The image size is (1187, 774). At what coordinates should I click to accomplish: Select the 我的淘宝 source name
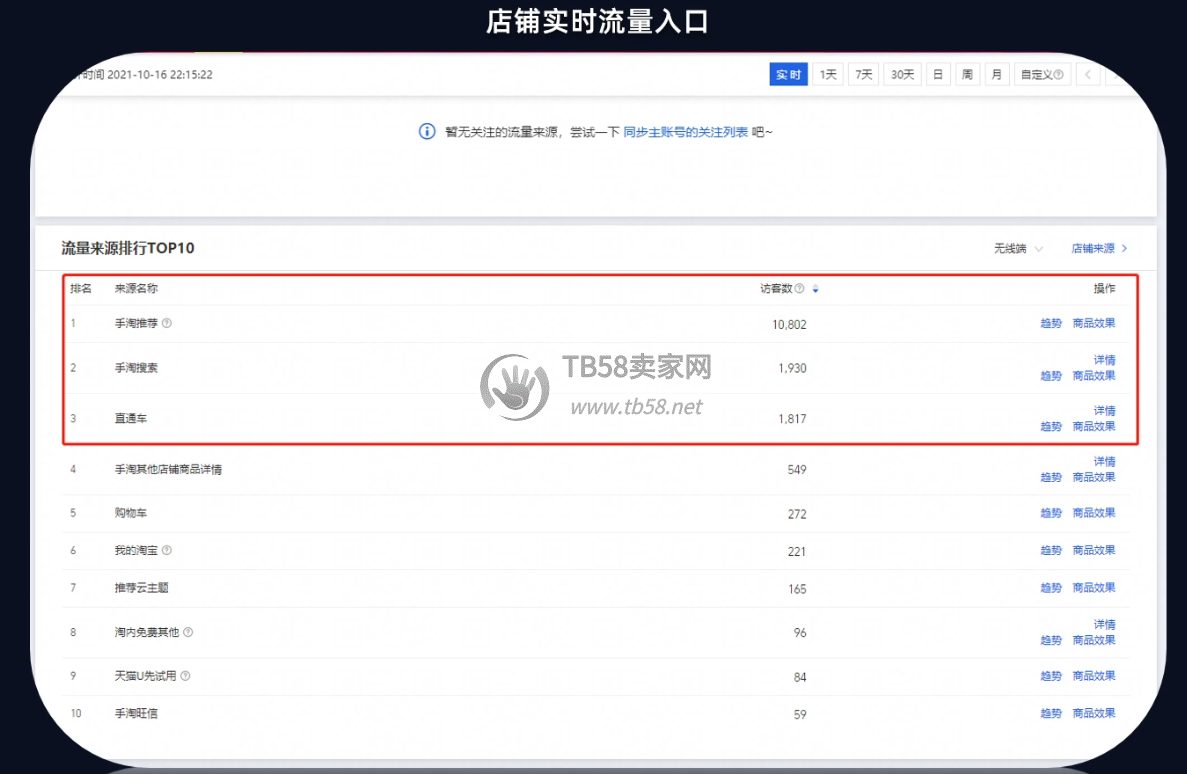coord(136,551)
